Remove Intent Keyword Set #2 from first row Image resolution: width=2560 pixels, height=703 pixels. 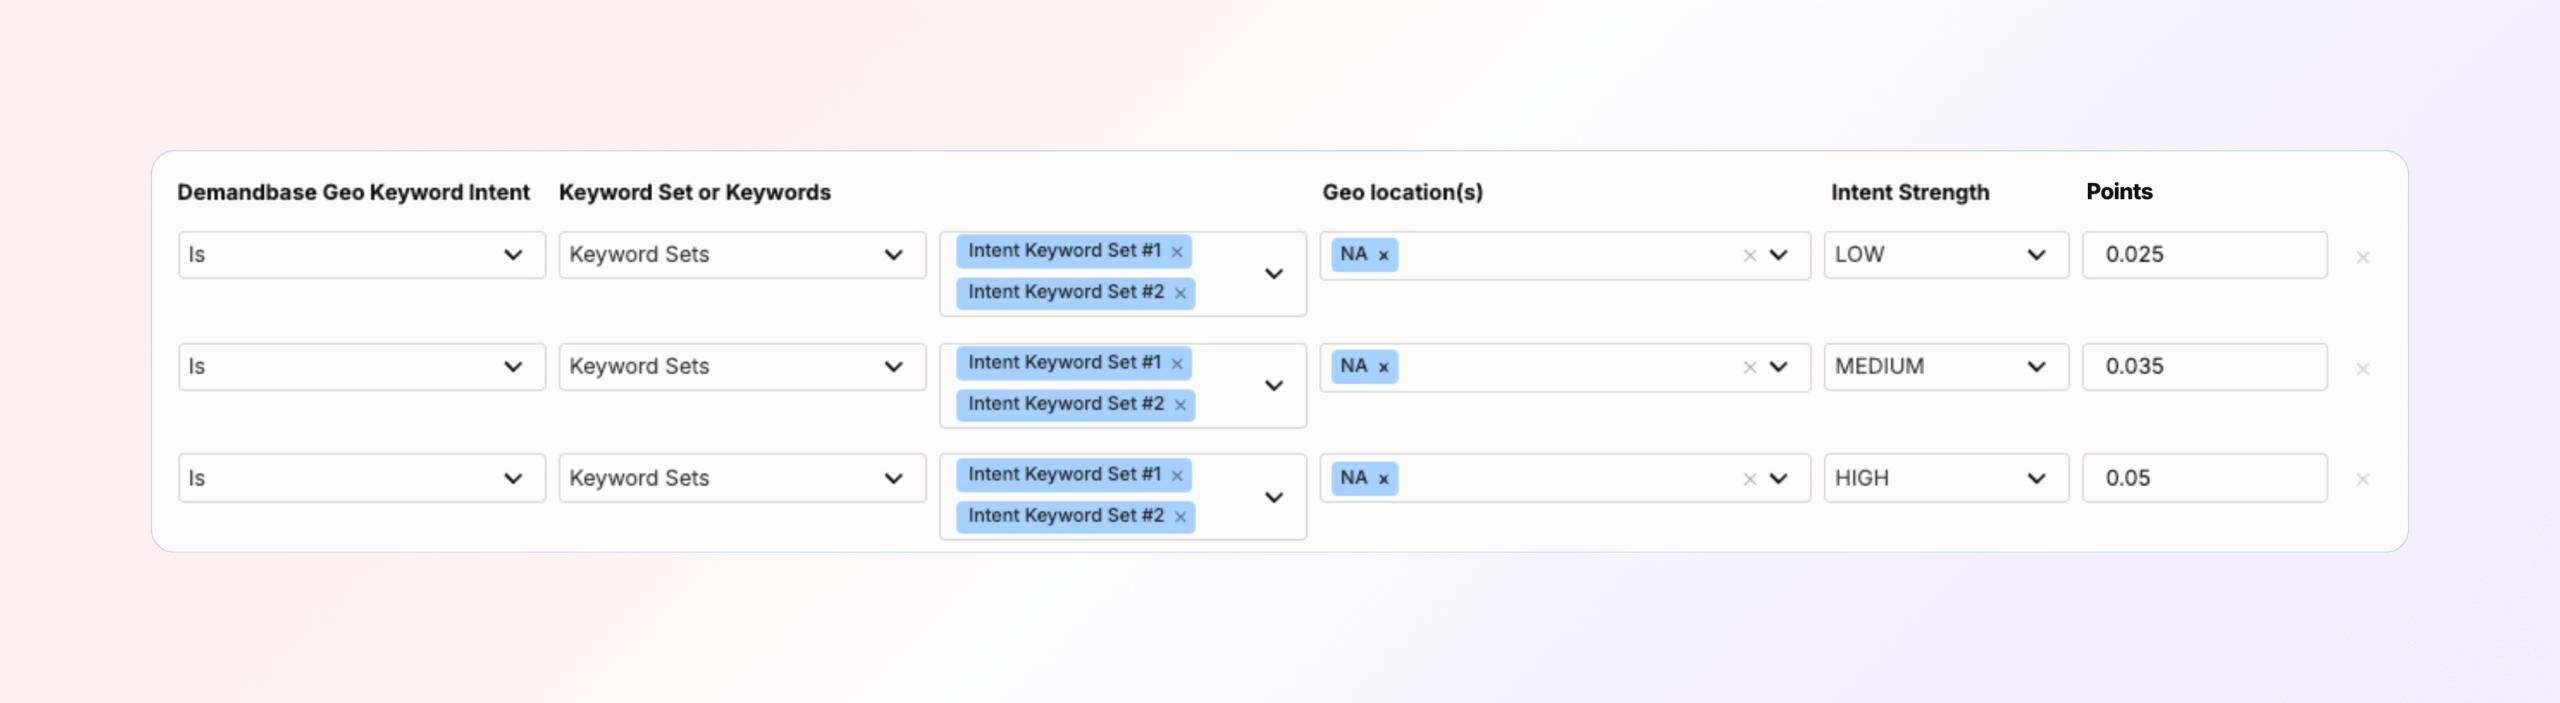(1180, 293)
